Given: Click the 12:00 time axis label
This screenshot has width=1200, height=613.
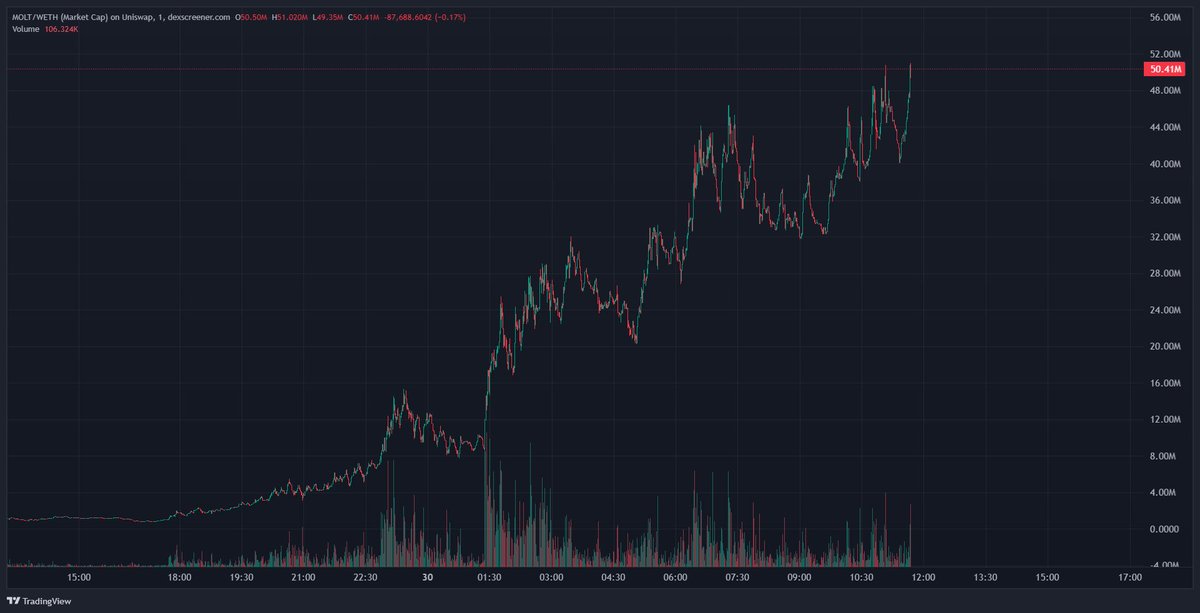Looking at the screenshot, I should 923,577.
